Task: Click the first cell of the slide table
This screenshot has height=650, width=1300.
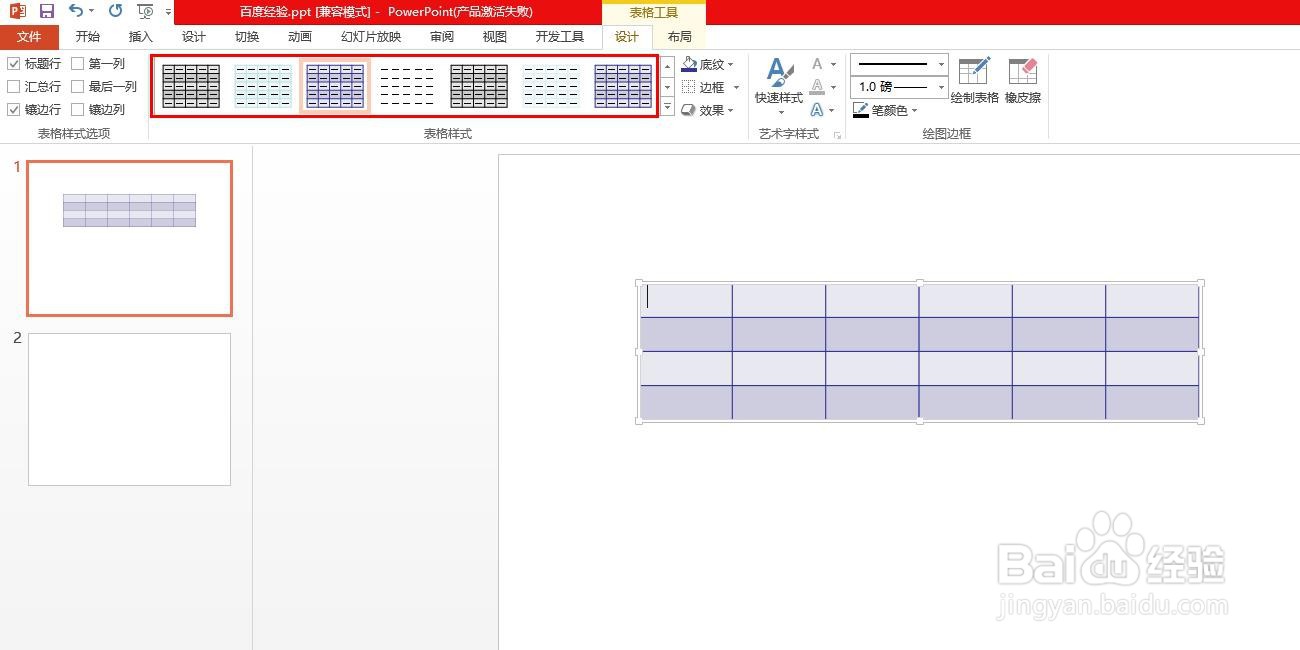Action: 686,301
